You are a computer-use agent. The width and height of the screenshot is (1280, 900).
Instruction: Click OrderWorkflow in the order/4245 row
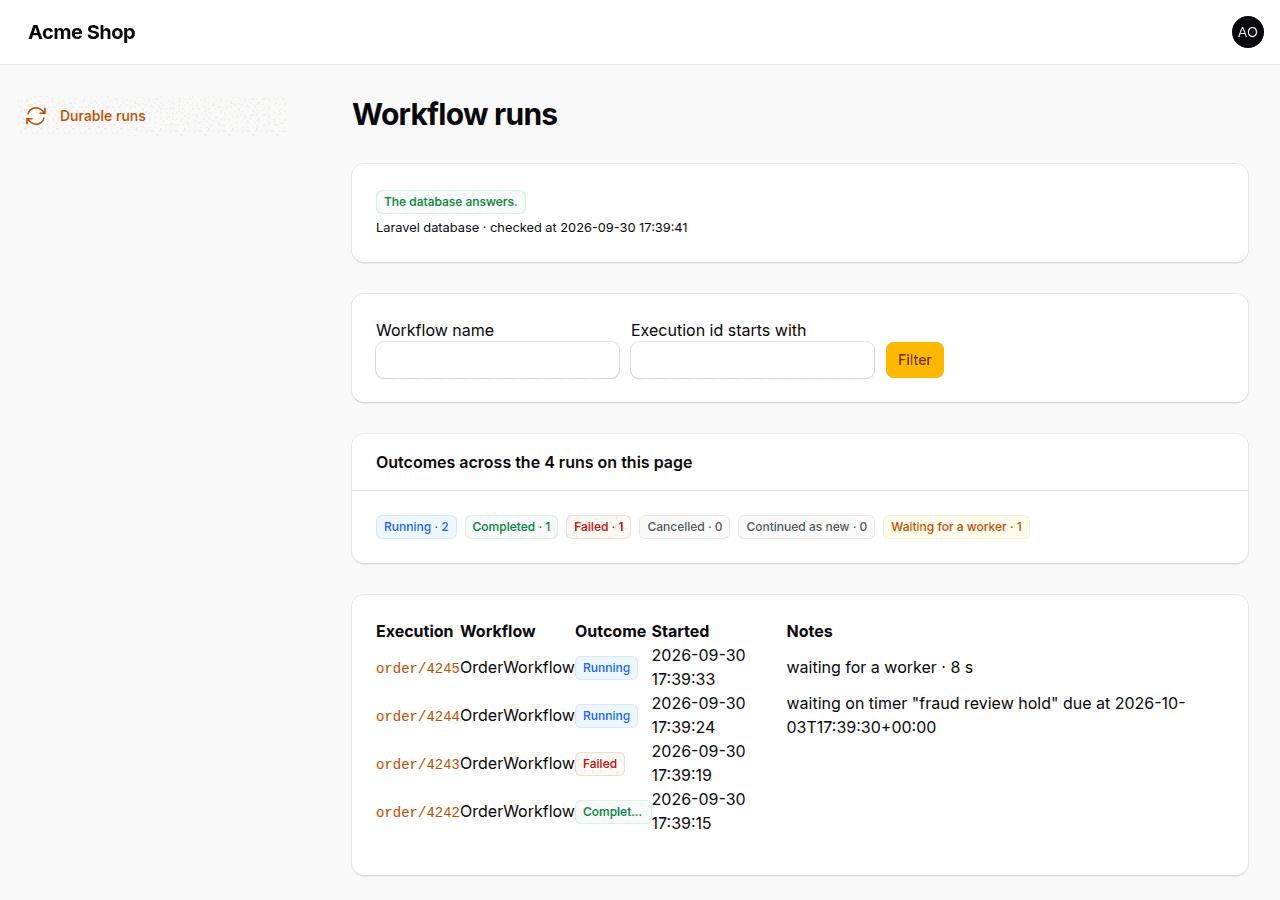517,667
